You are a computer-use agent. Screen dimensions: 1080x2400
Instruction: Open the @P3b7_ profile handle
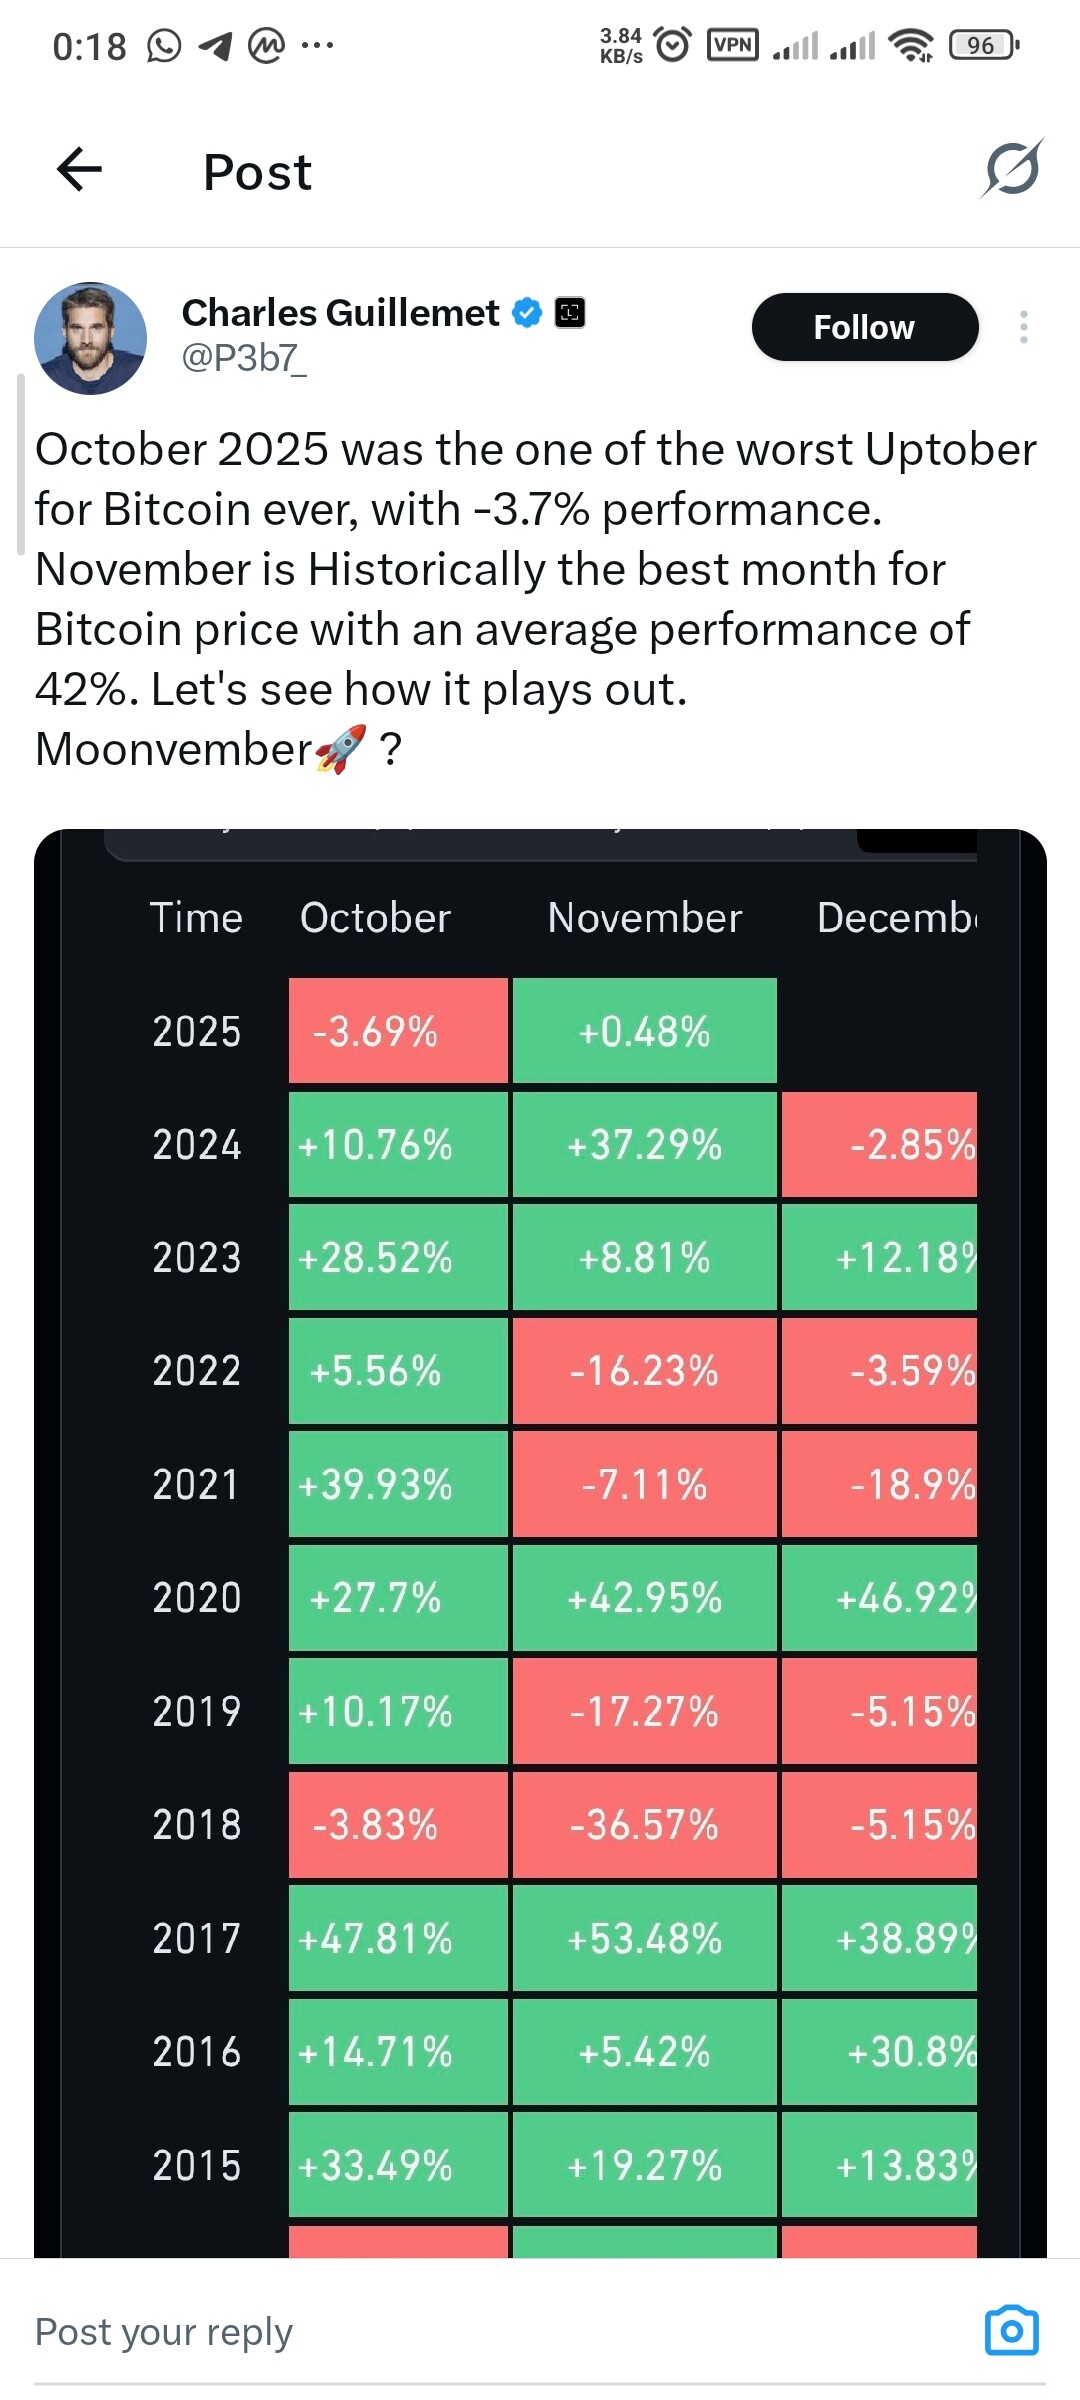(x=244, y=358)
